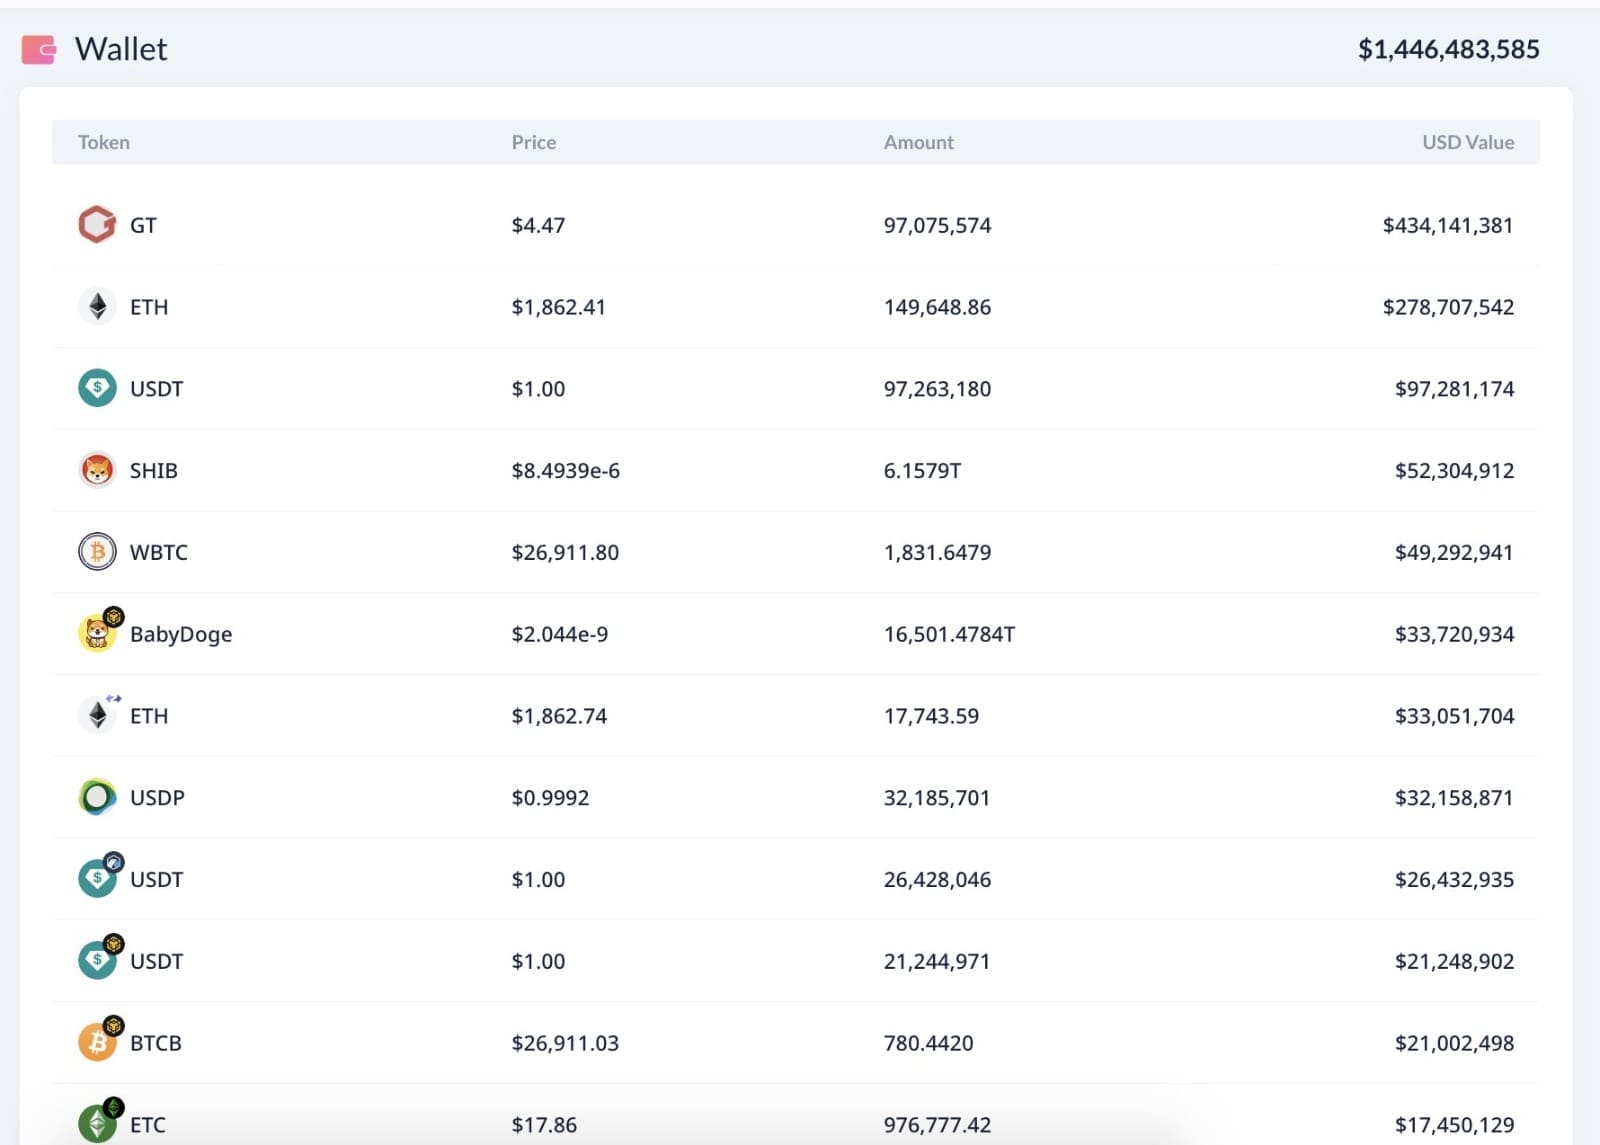Click the USDT logo with amount 97,263,180
Image resolution: width=1600 pixels, height=1145 pixels.
(97, 388)
